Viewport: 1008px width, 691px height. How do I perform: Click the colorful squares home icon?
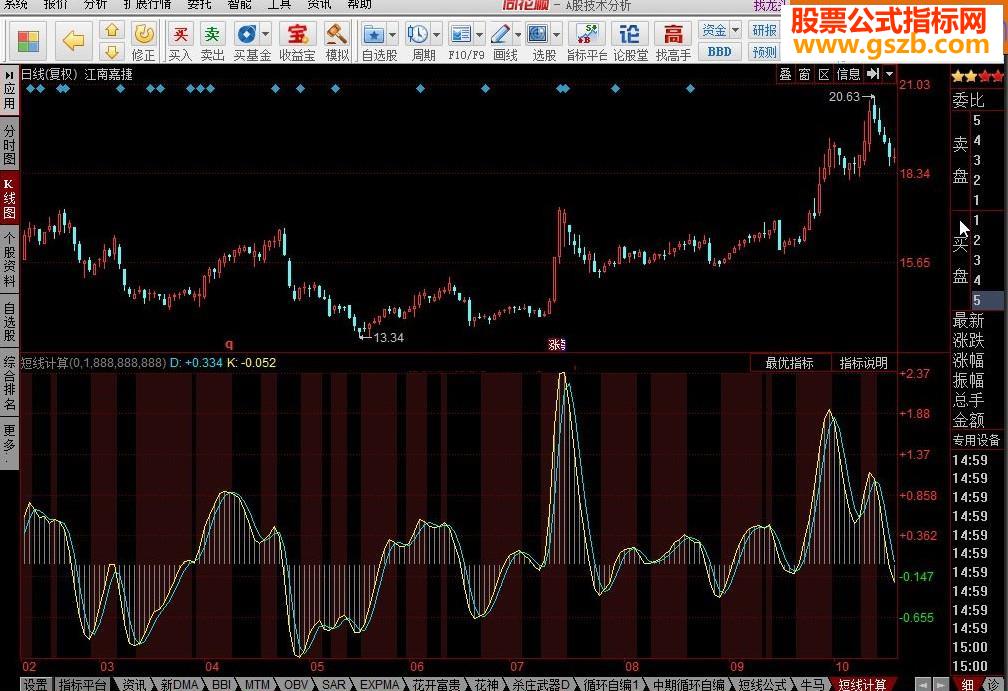click(x=28, y=41)
